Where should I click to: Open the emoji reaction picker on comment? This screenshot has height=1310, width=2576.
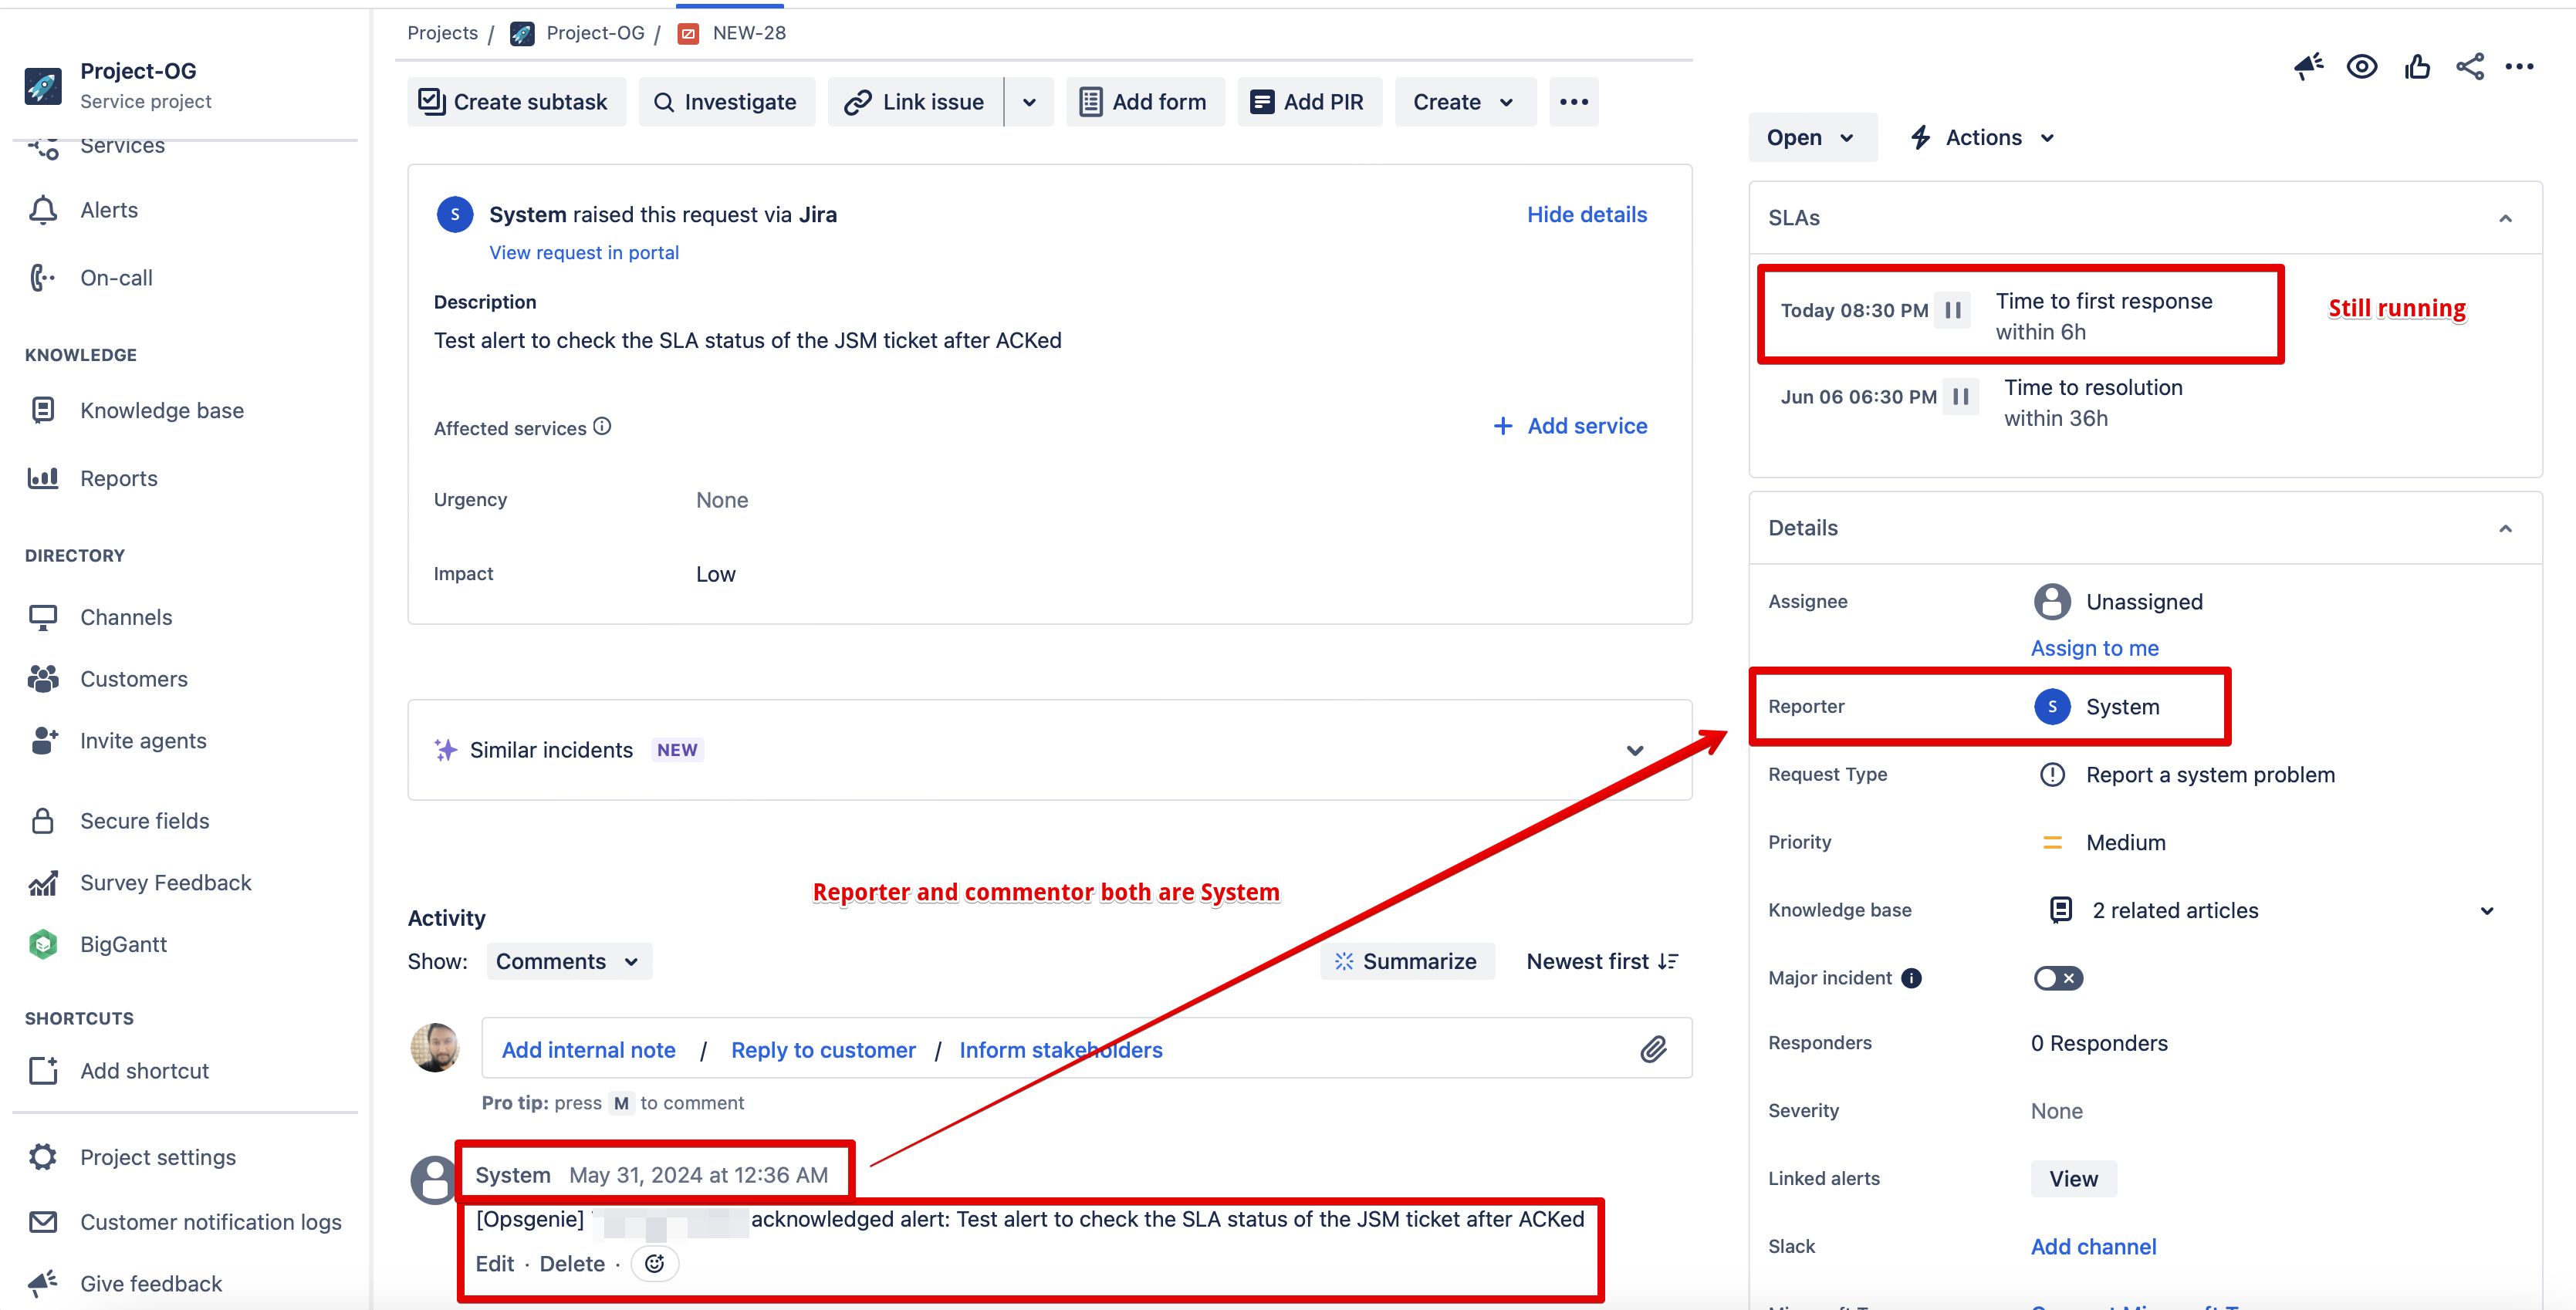click(x=655, y=1263)
